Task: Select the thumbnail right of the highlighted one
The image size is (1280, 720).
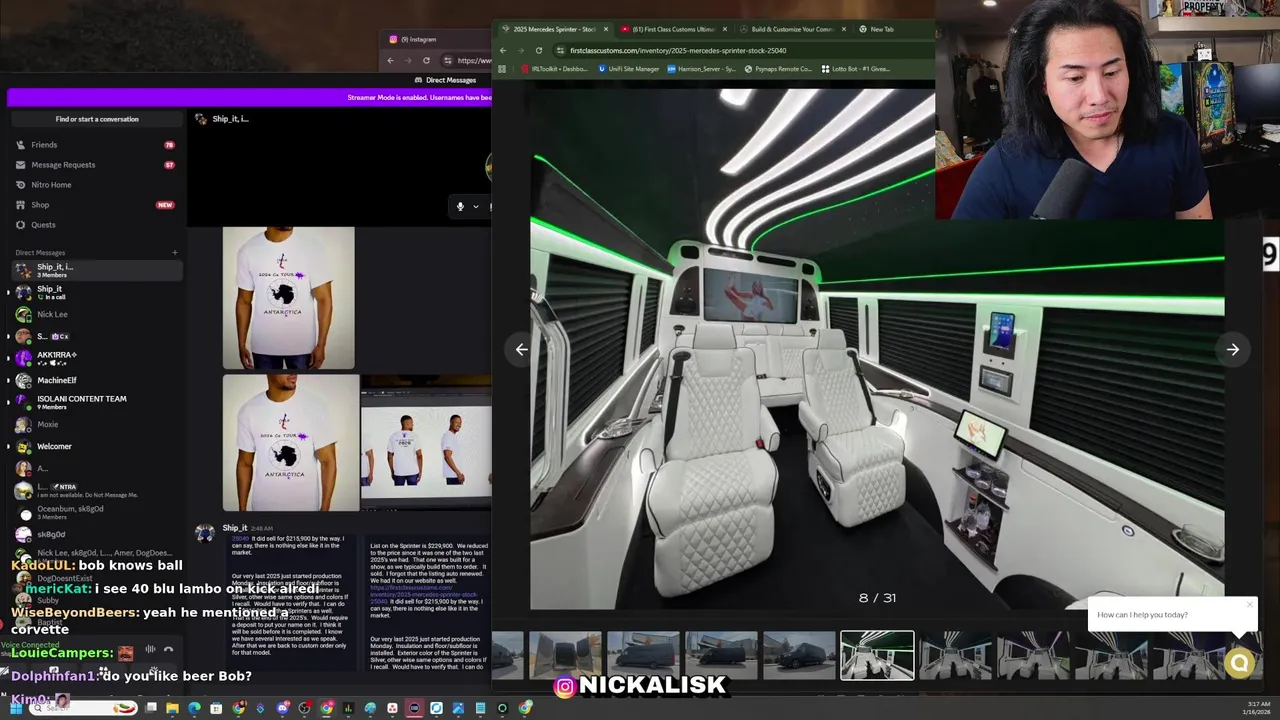Action: (955, 655)
